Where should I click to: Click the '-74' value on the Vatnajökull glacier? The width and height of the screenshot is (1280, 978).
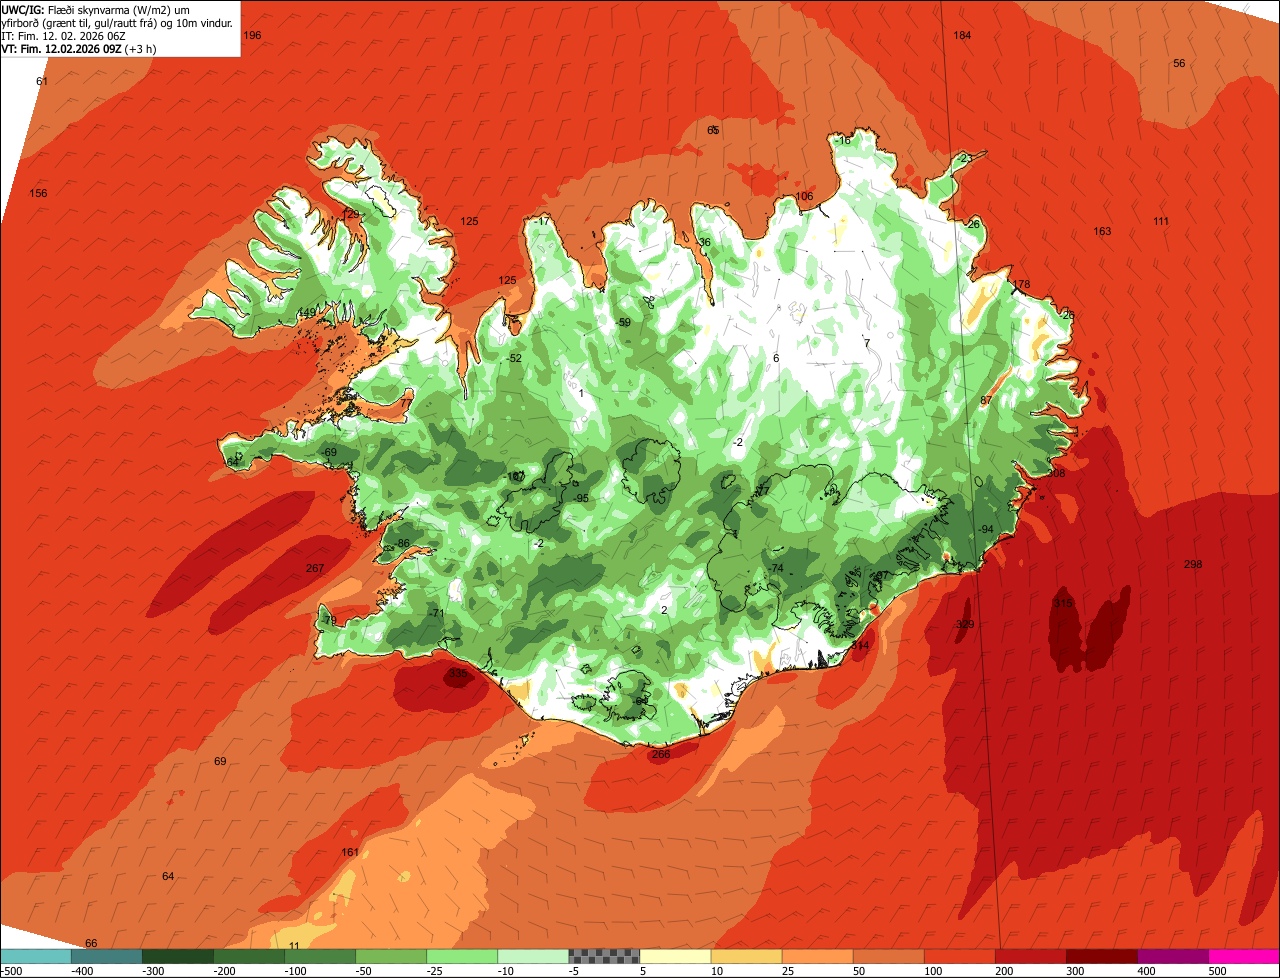(775, 568)
